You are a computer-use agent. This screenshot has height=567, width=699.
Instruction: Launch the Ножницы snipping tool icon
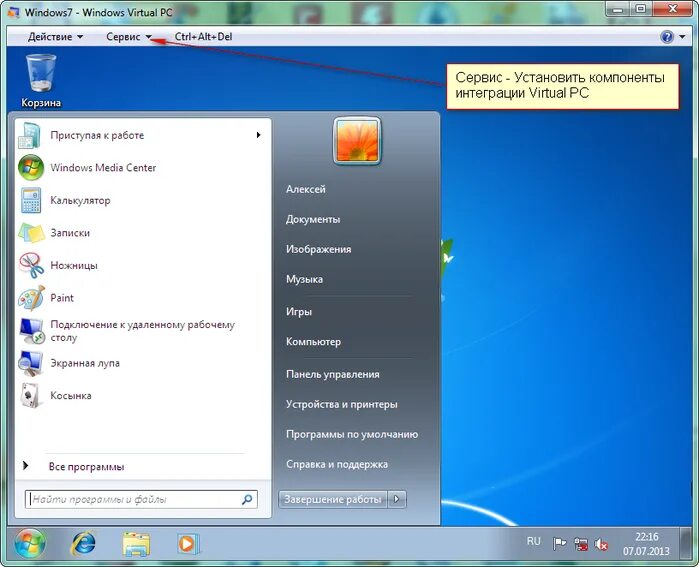tap(31, 265)
